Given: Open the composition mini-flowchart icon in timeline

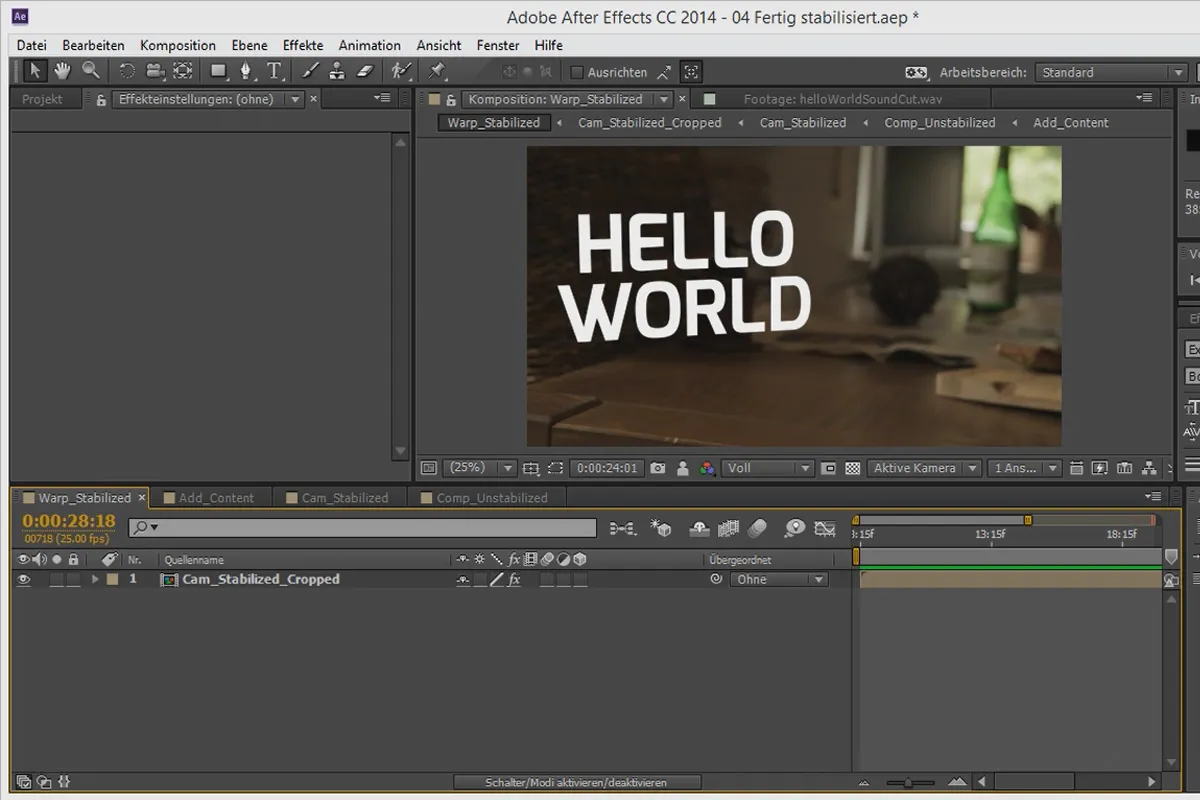Looking at the screenshot, I should 622,528.
